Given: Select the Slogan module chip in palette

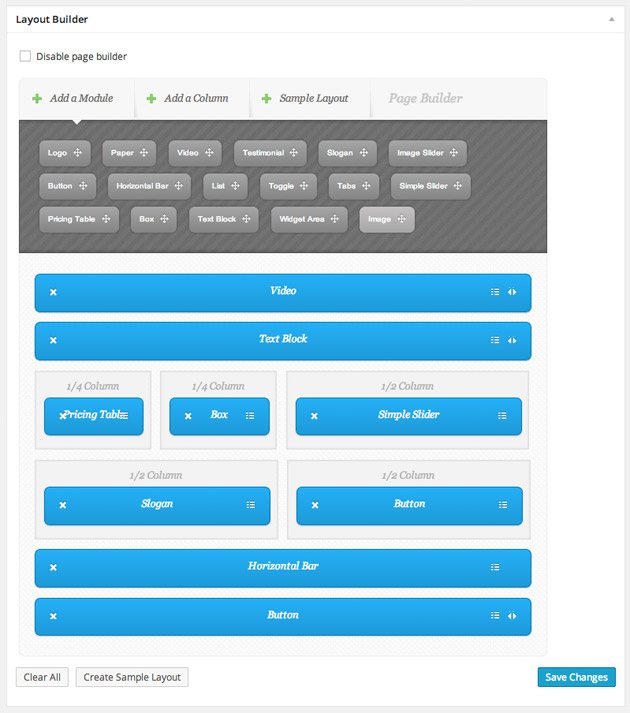Looking at the screenshot, I should tap(348, 153).
